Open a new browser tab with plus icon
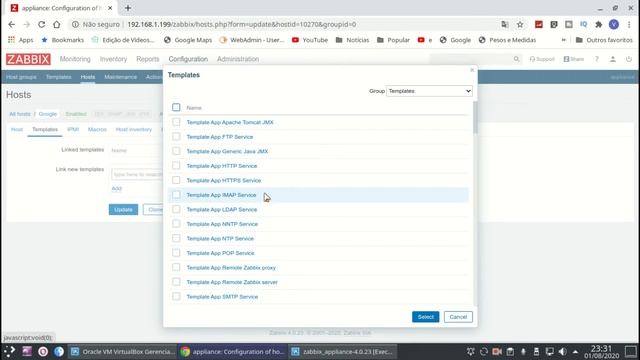Image resolution: width=640 pixels, height=360 pixels. click(128, 8)
